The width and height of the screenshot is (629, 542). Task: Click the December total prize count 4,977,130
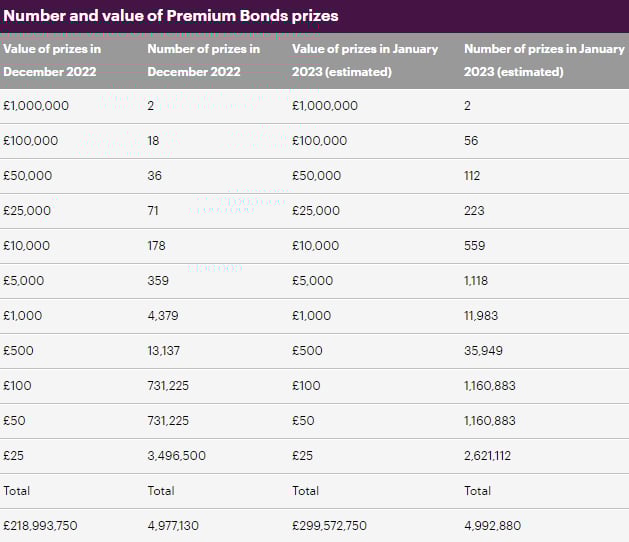(x=177, y=526)
